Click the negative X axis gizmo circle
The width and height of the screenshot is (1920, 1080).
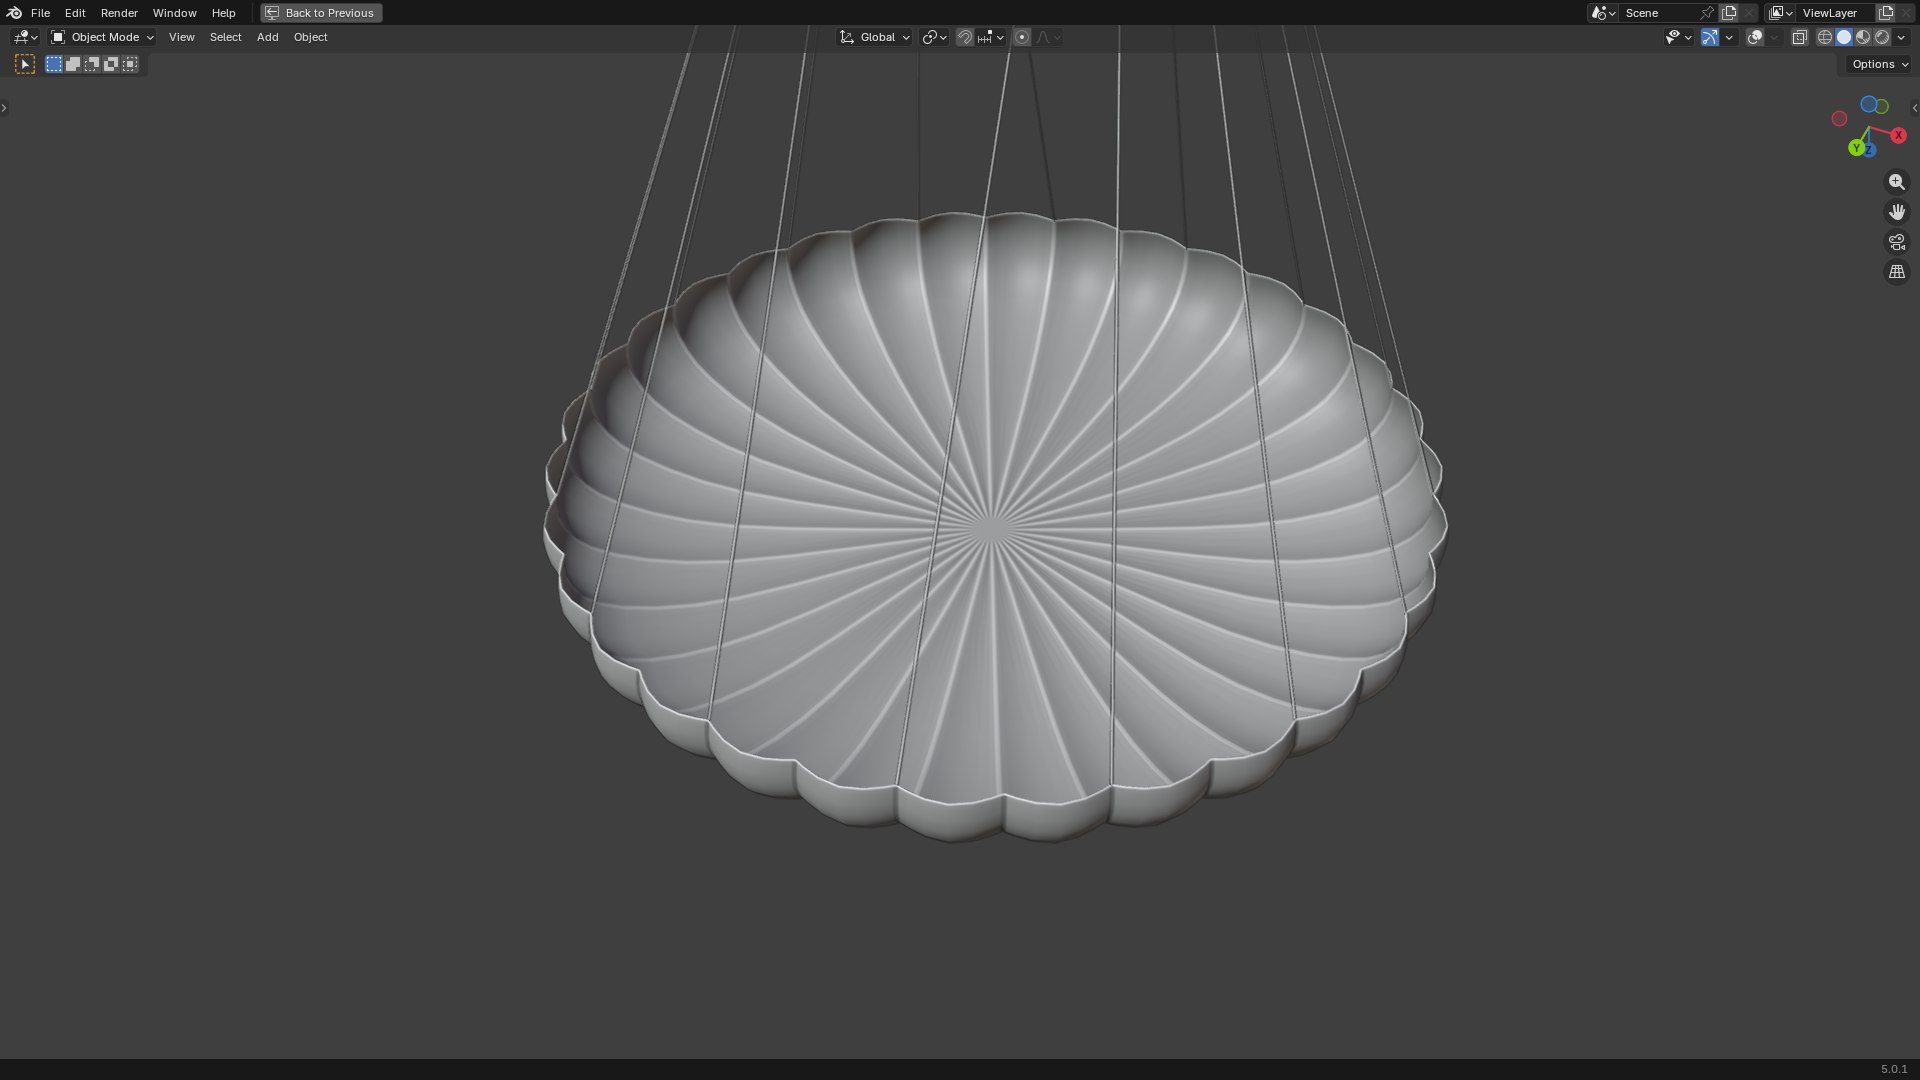(x=1839, y=119)
